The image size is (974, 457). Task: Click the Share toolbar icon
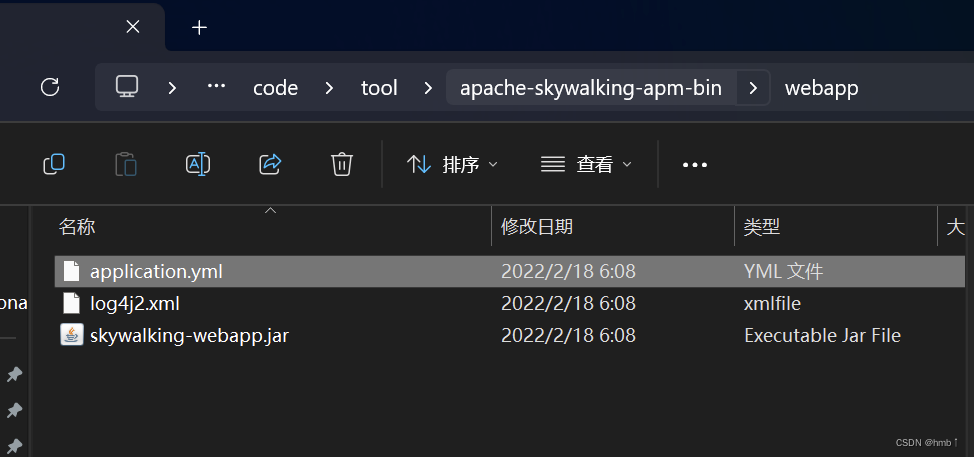click(x=270, y=165)
